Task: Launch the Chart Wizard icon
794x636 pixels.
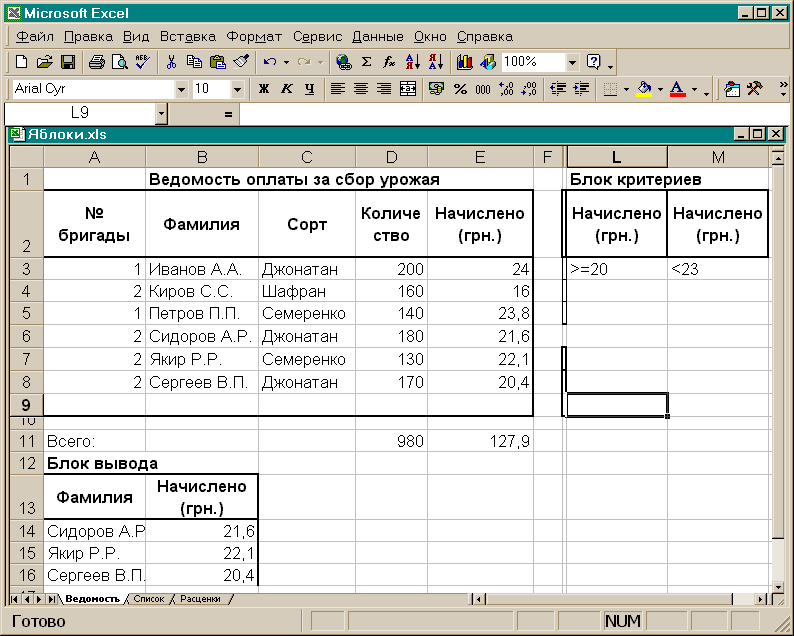Action: [x=464, y=62]
